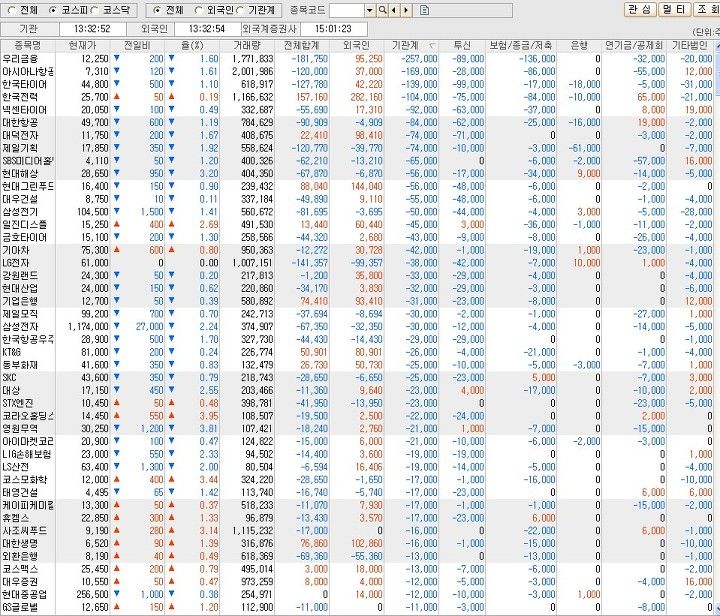
Task: Click the magnifier search icon beside 종목코드
Action: click(382, 10)
